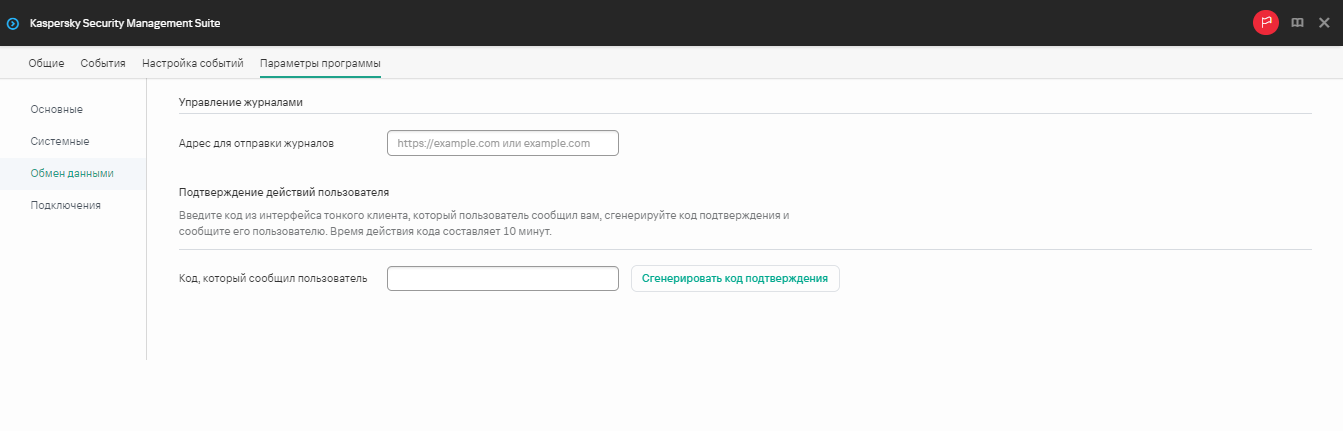Open the help book icon
1343x431 pixels.
pyautogui.click(x=1297, y=23)
